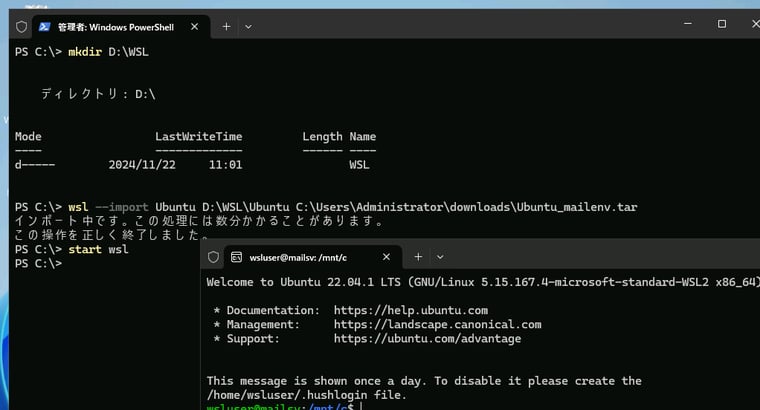The height and width of the screenshot is (410, 760).
Task: Click the '* Management:' label
Action: click(256, 324)
